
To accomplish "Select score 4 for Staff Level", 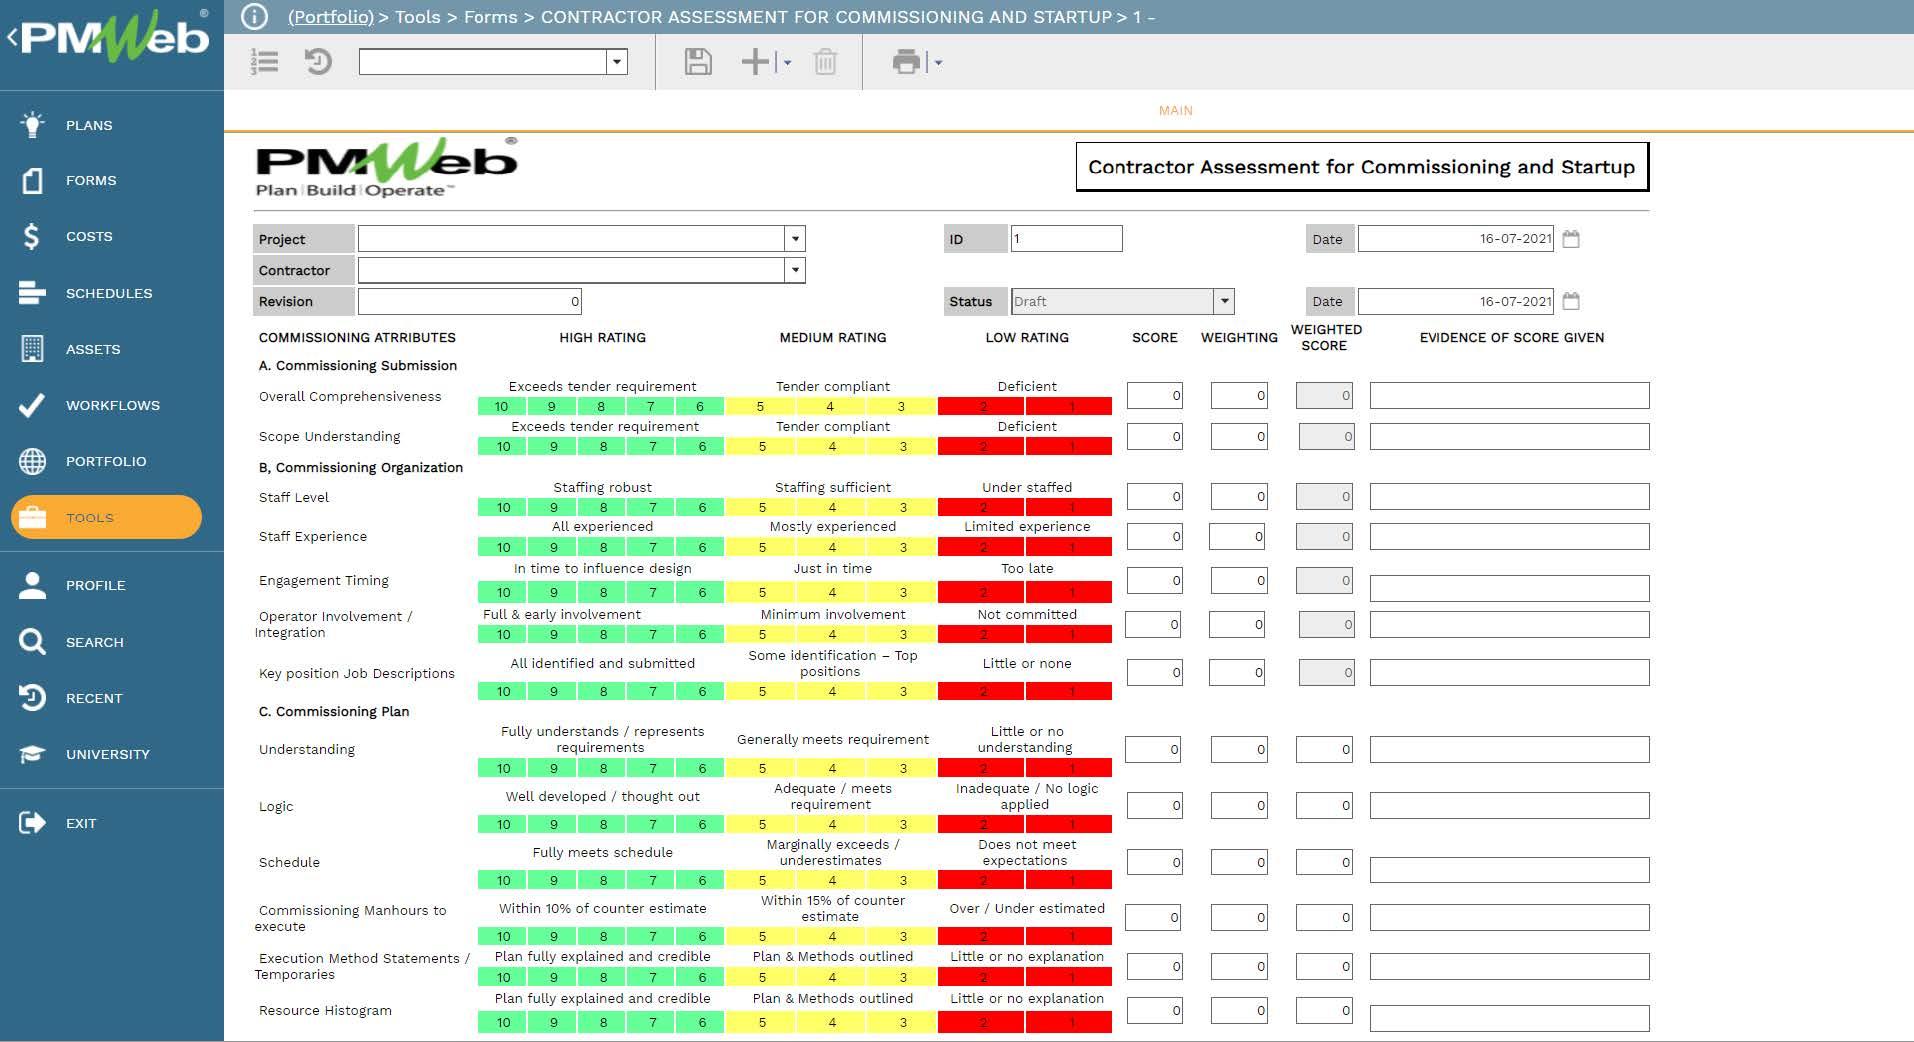I will (831, 508).
